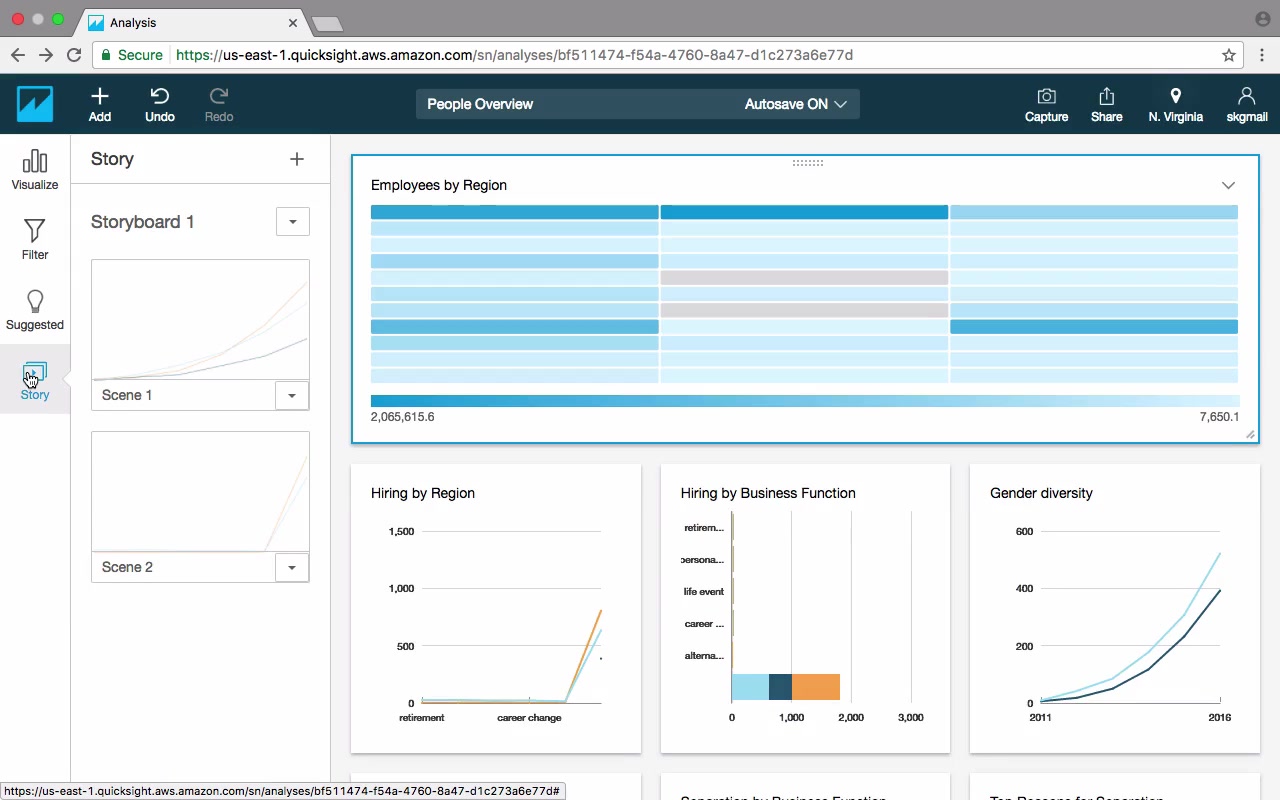This screenshot has height=800, width=1280.
Task: Click the Employees by Region resize corner
Action: click(1250, 434)
